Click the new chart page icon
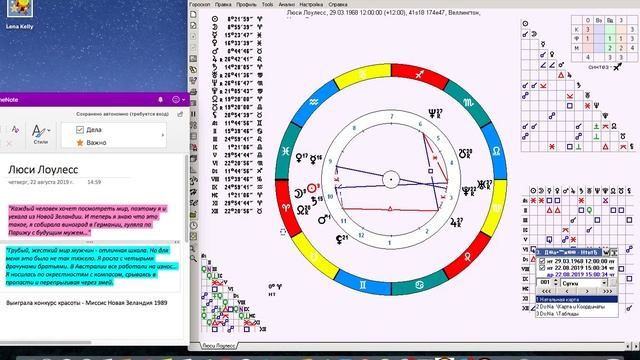This screenshot has height=360, width=640. (193, 15)
